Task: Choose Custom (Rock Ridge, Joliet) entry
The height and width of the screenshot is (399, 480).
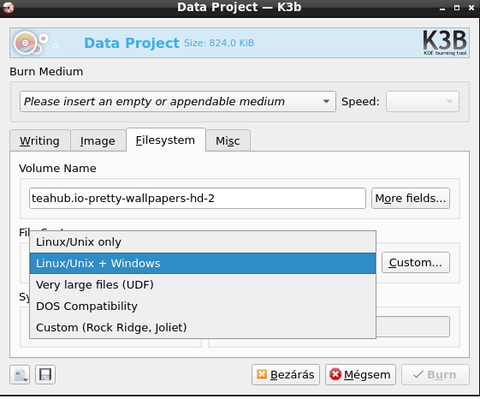Action: (203, 327)
